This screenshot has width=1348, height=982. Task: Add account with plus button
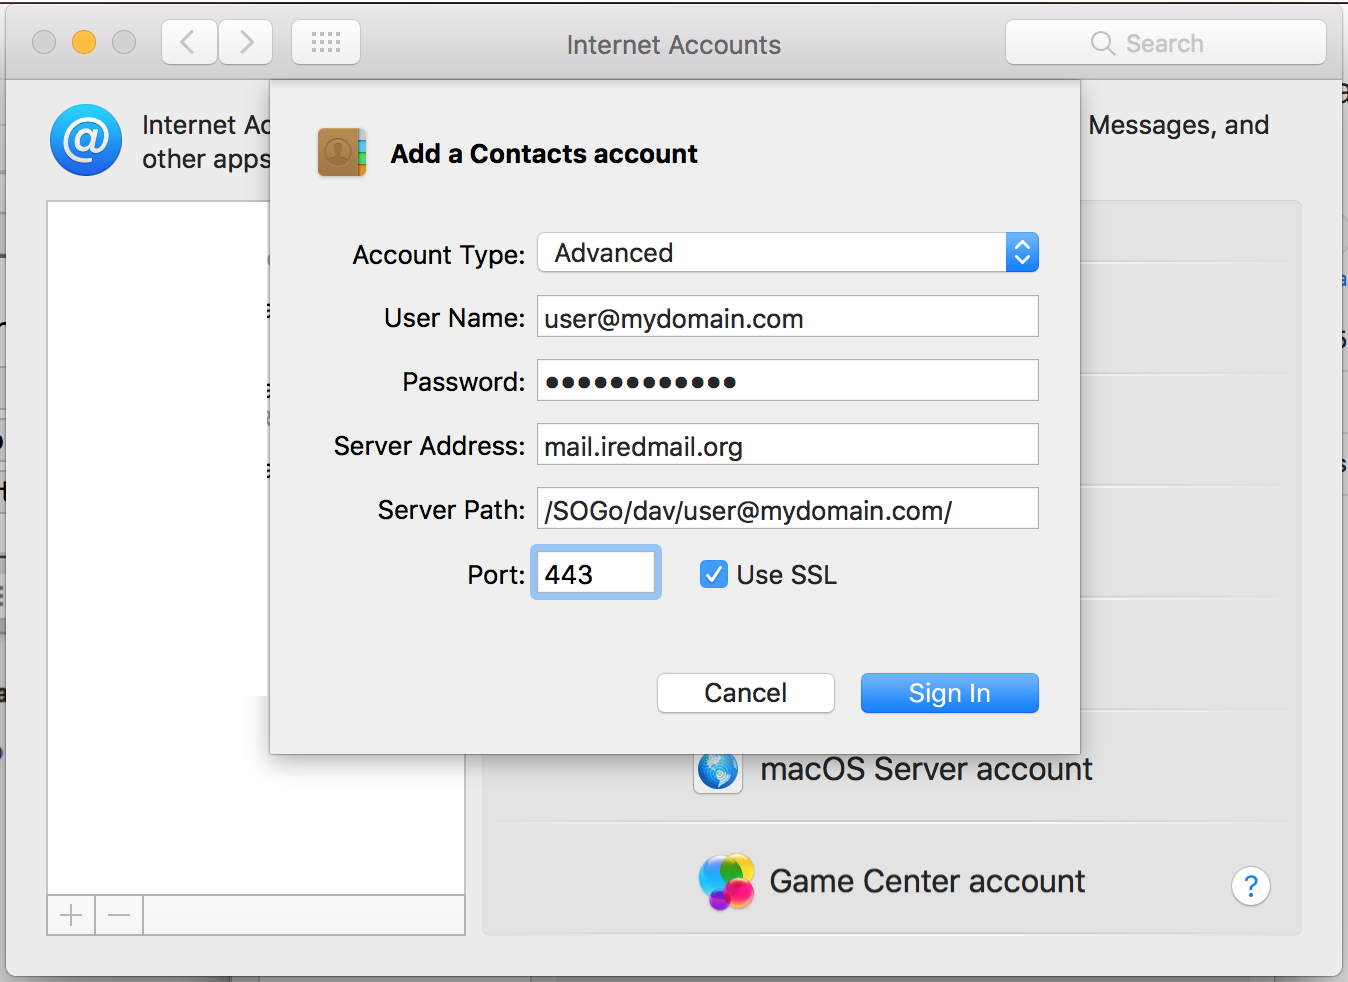71,915
